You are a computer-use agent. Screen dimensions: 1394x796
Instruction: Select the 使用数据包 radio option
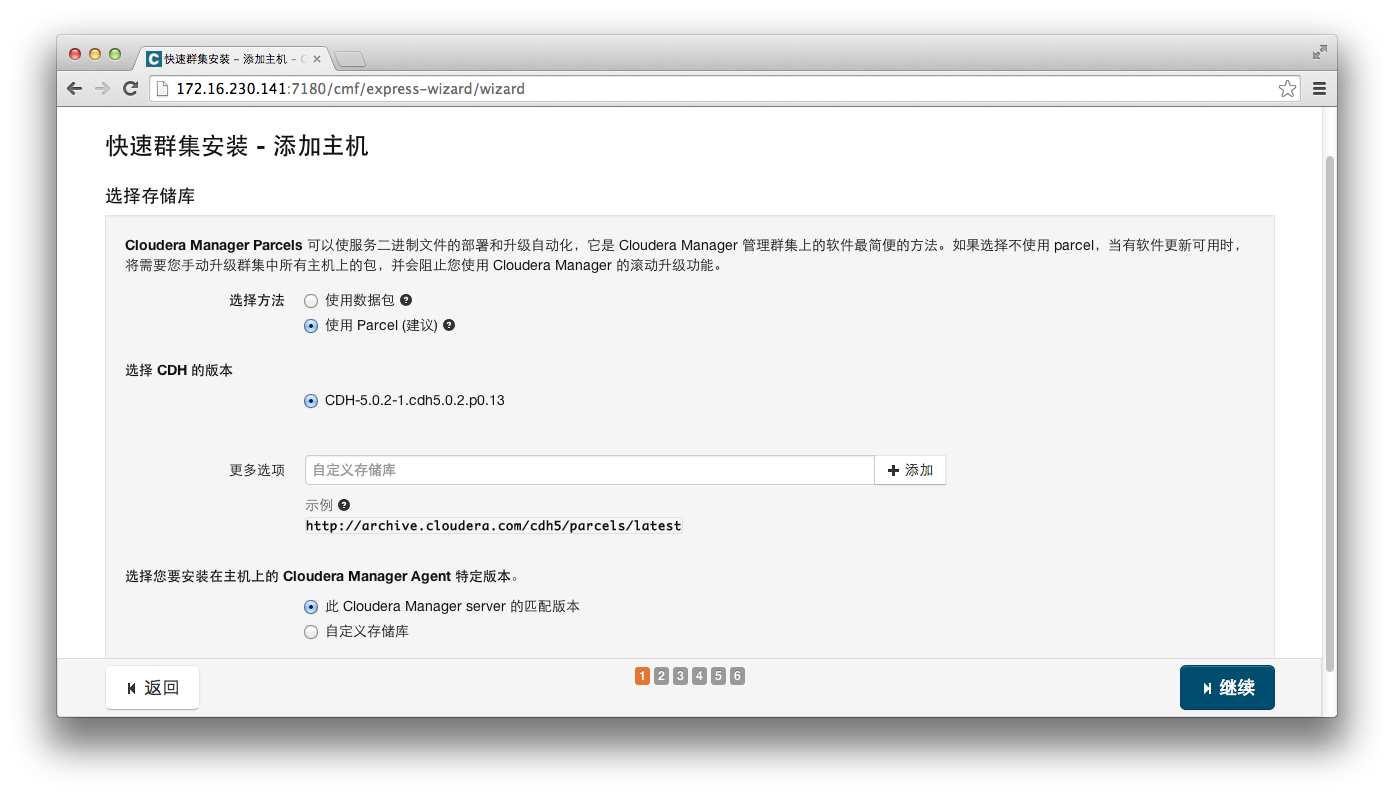tap(311, 301)
